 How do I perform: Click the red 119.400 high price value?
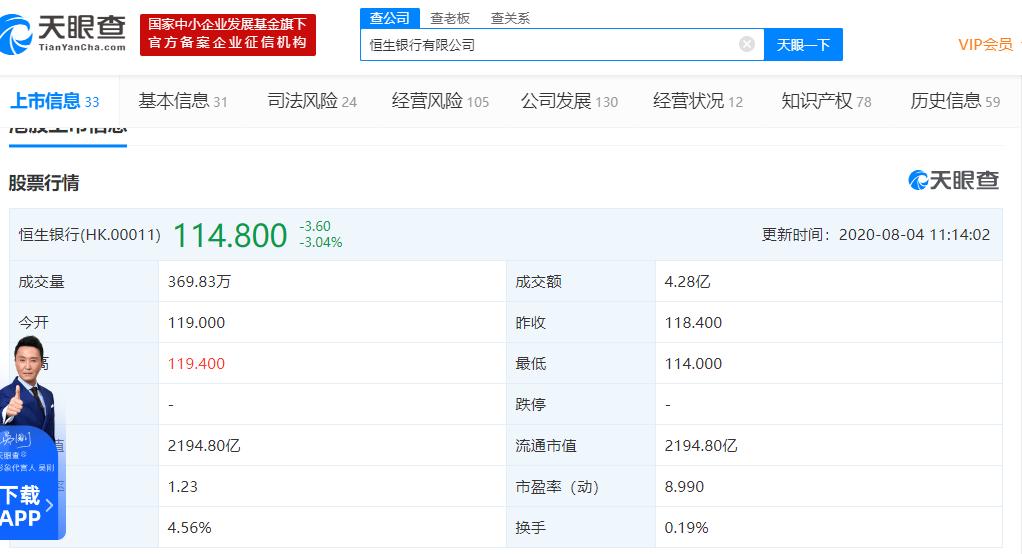[x=196, y=364]
